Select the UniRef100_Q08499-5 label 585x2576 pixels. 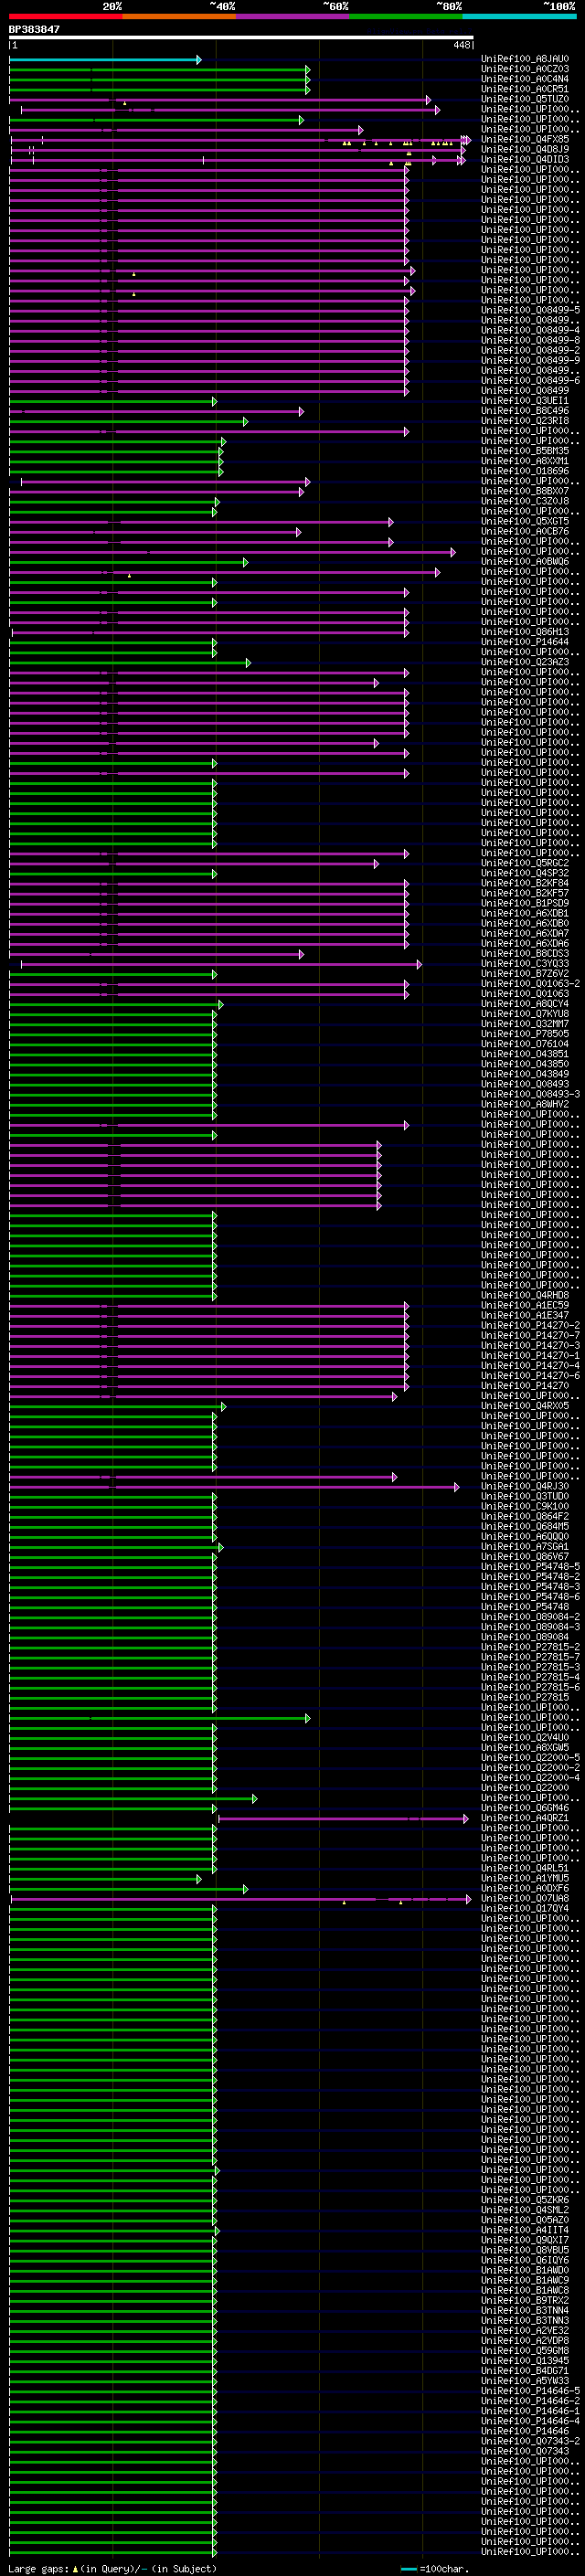click(x=530, y=310)
